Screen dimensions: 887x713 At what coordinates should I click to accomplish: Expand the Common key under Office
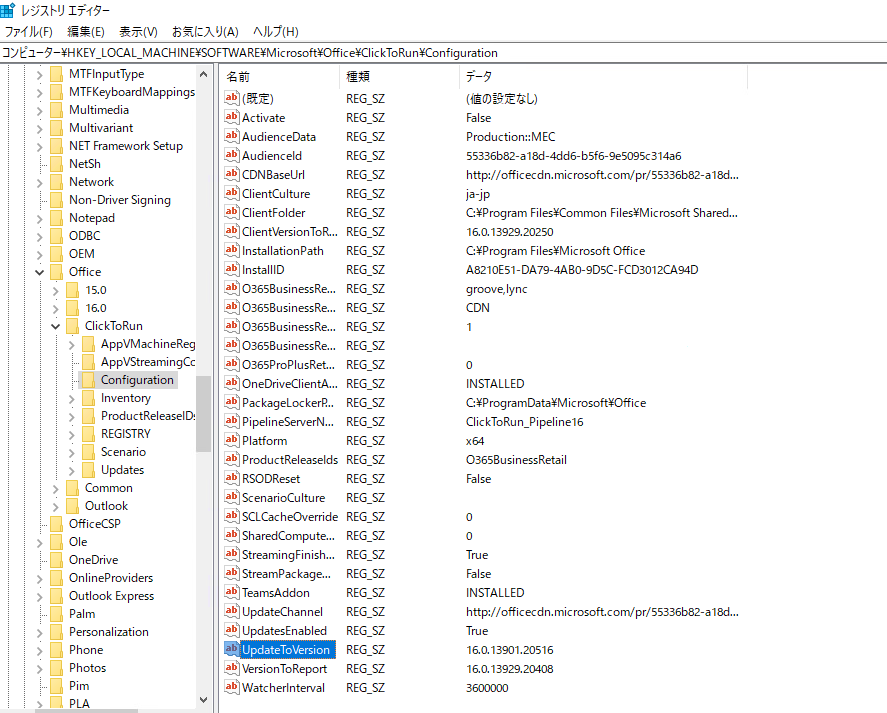click(55, 489)
